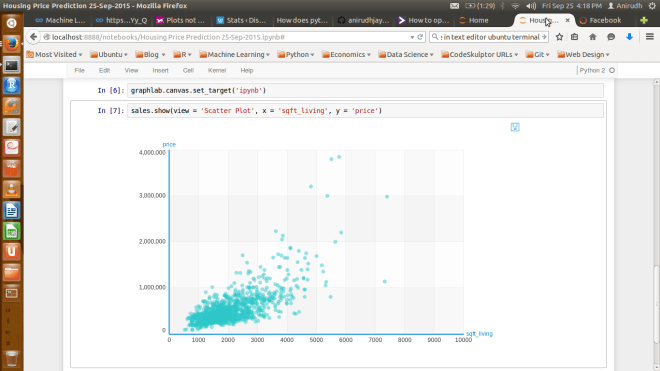Click the sales.show scatter plot code cell
This screenshot has height=371, width=660.
click(x=365, y=111)
